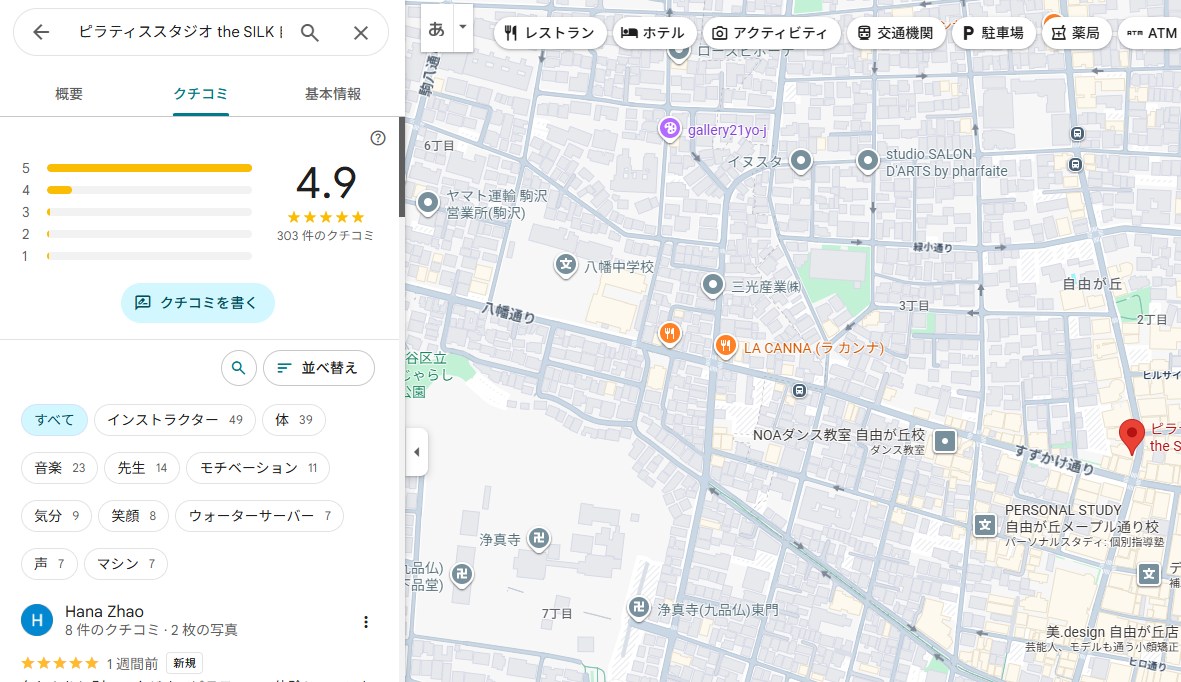Expand input language dropdown arrow next to あ
The image size is (1181, 682).
[x=462, y=29]
